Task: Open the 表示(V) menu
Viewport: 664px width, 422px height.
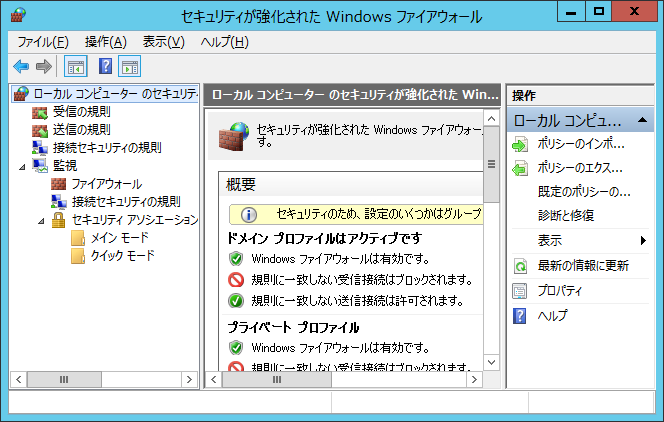Action: click(x=163, y=42)
